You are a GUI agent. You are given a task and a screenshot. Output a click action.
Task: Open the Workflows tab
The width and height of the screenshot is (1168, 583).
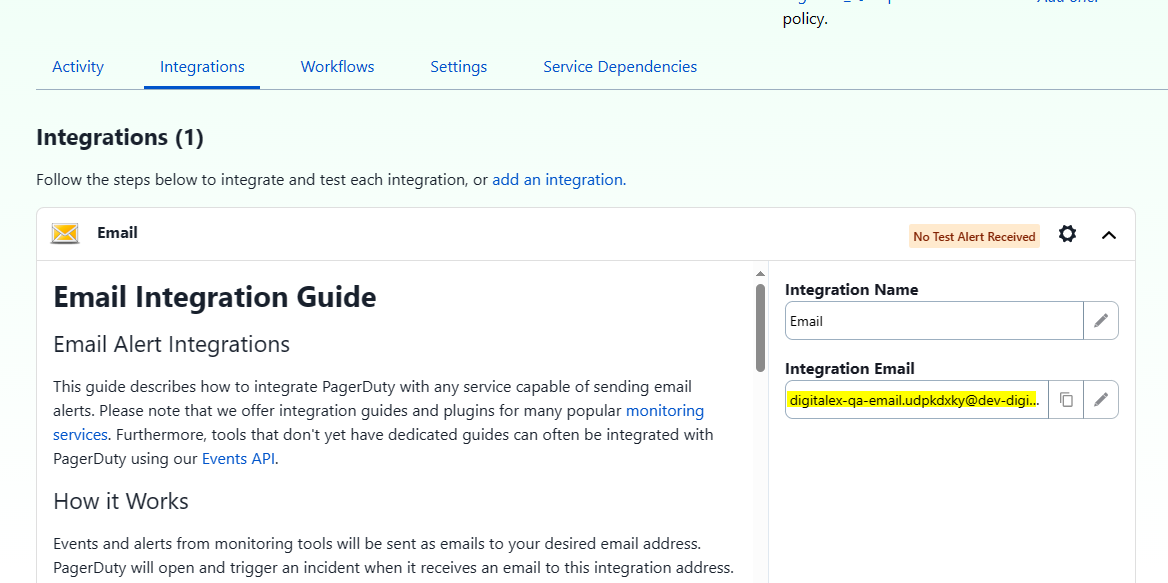[x=337, y=67]
